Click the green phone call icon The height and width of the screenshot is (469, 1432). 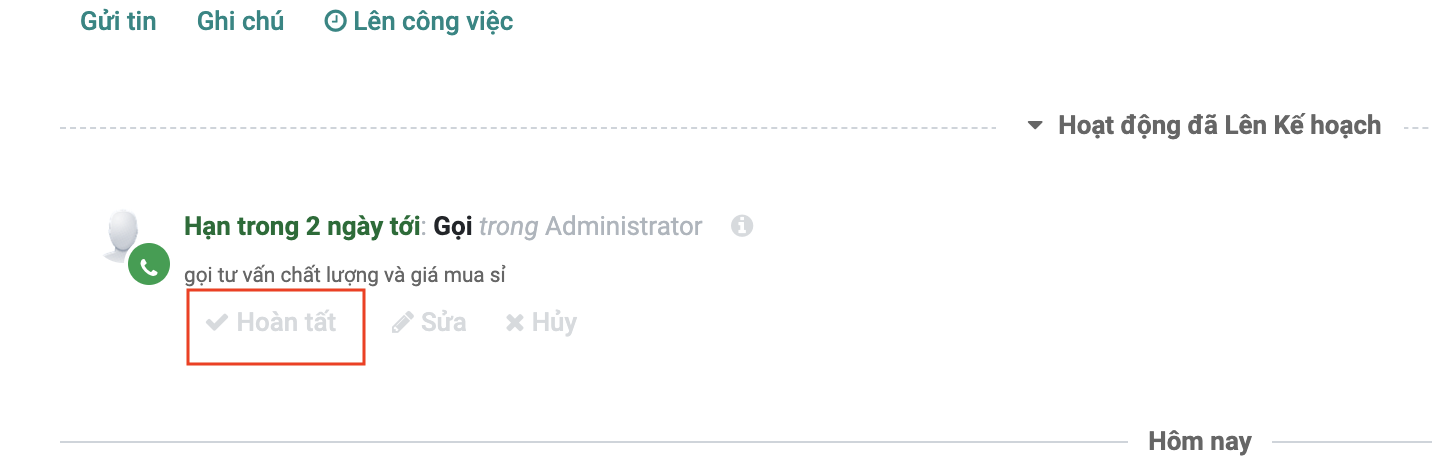coord(149,267)
